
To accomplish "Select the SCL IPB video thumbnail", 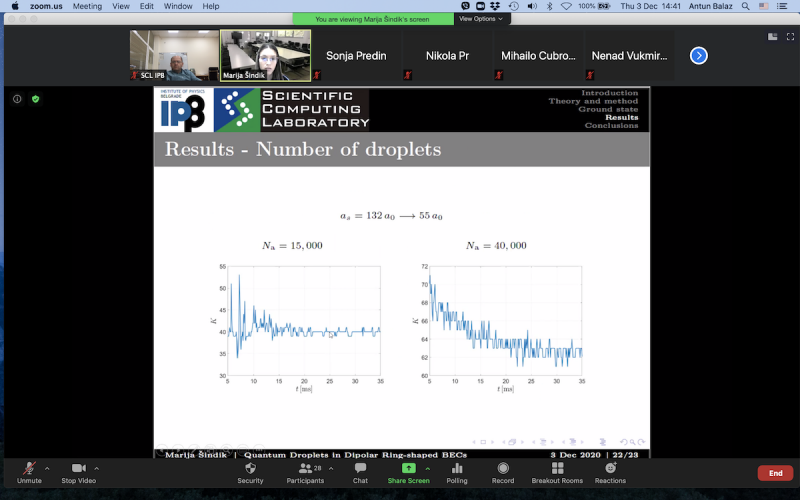I will click(x=174, y=55).
